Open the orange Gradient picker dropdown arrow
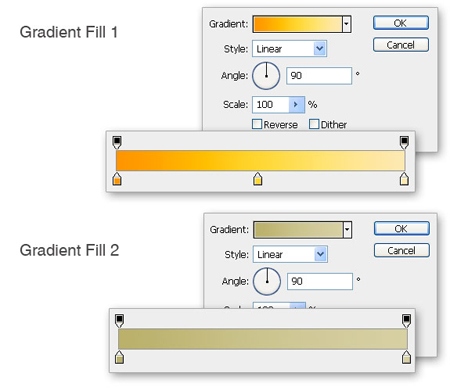 coord(347,24)
